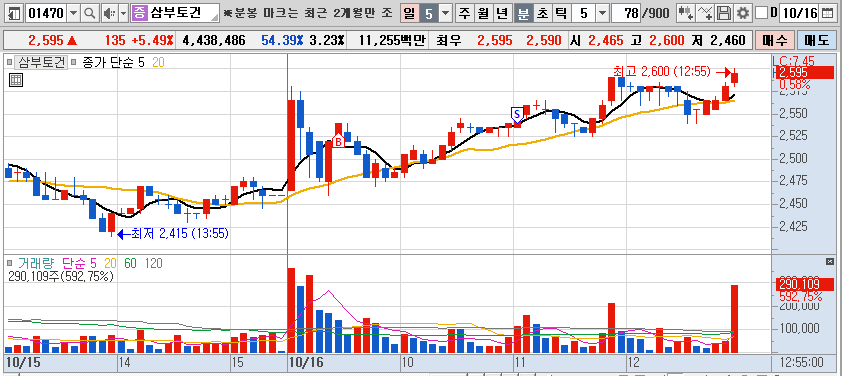Click the bar count field showing 78

click(626, 13)
